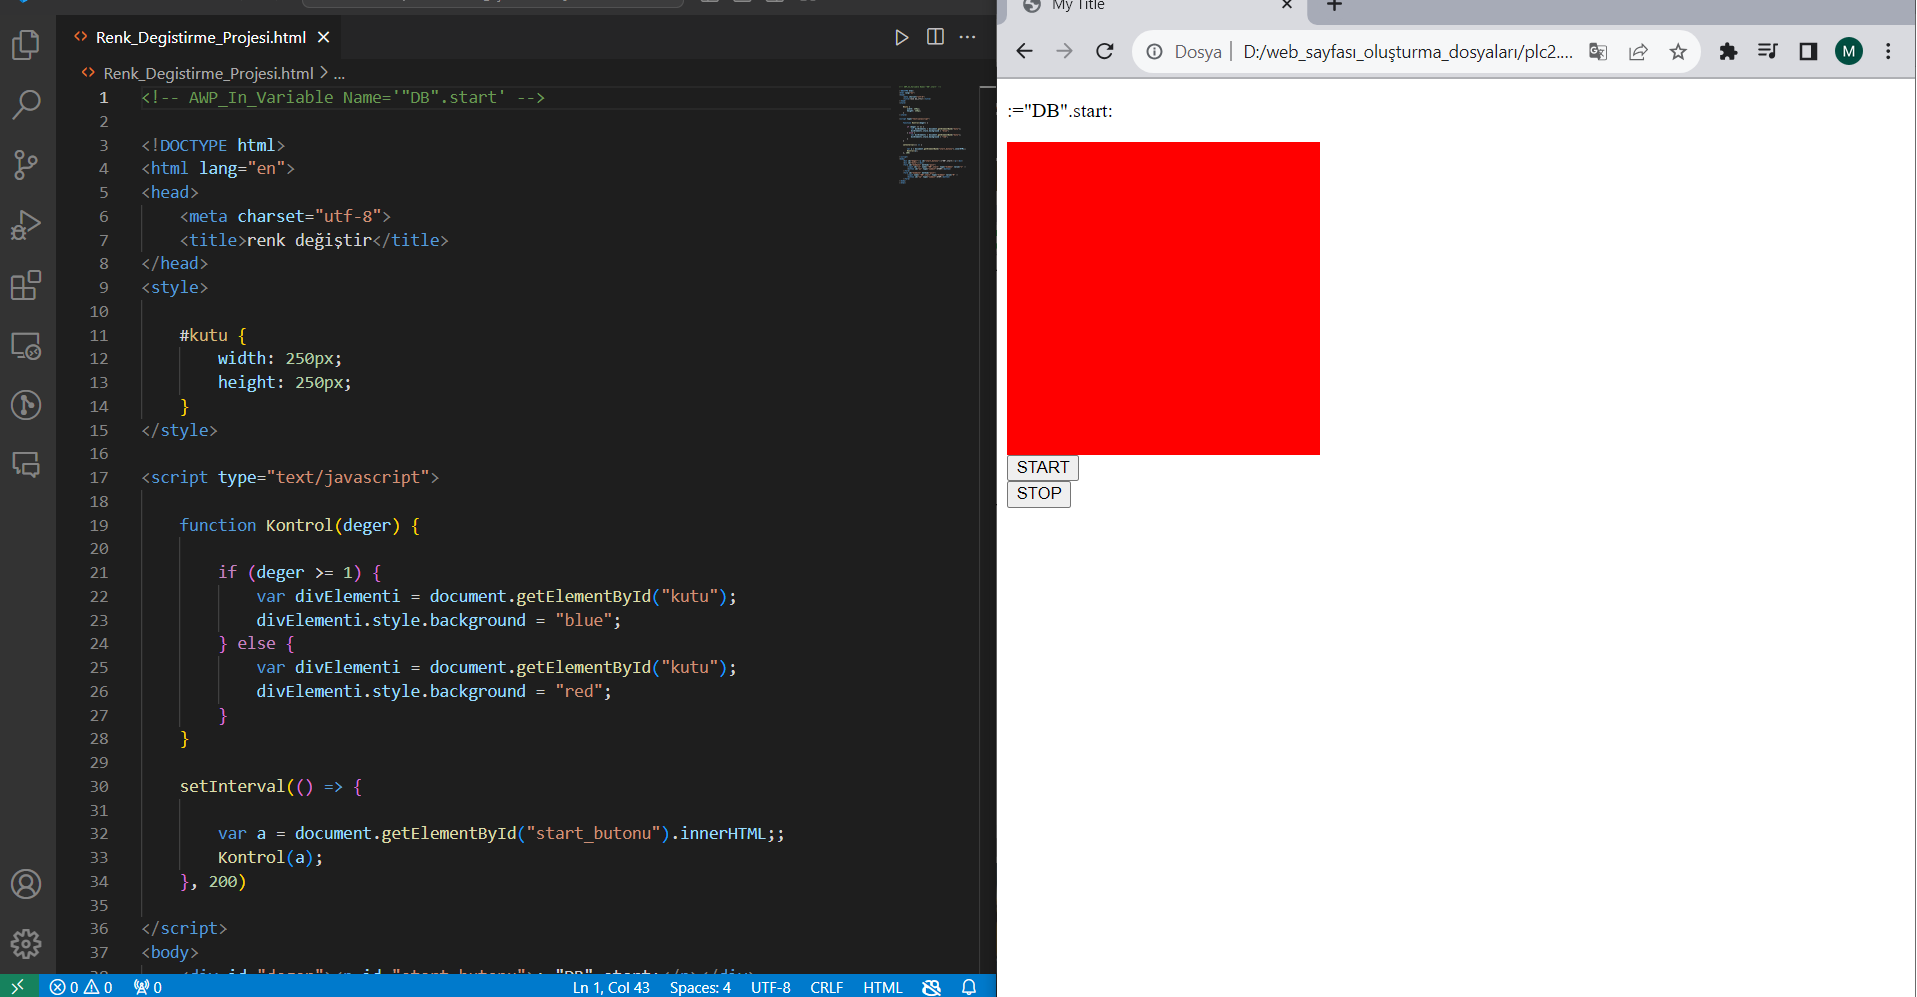1917x997 pixels.
Task: Open the editor More Actions menu
Action: (x=967, y=37)
